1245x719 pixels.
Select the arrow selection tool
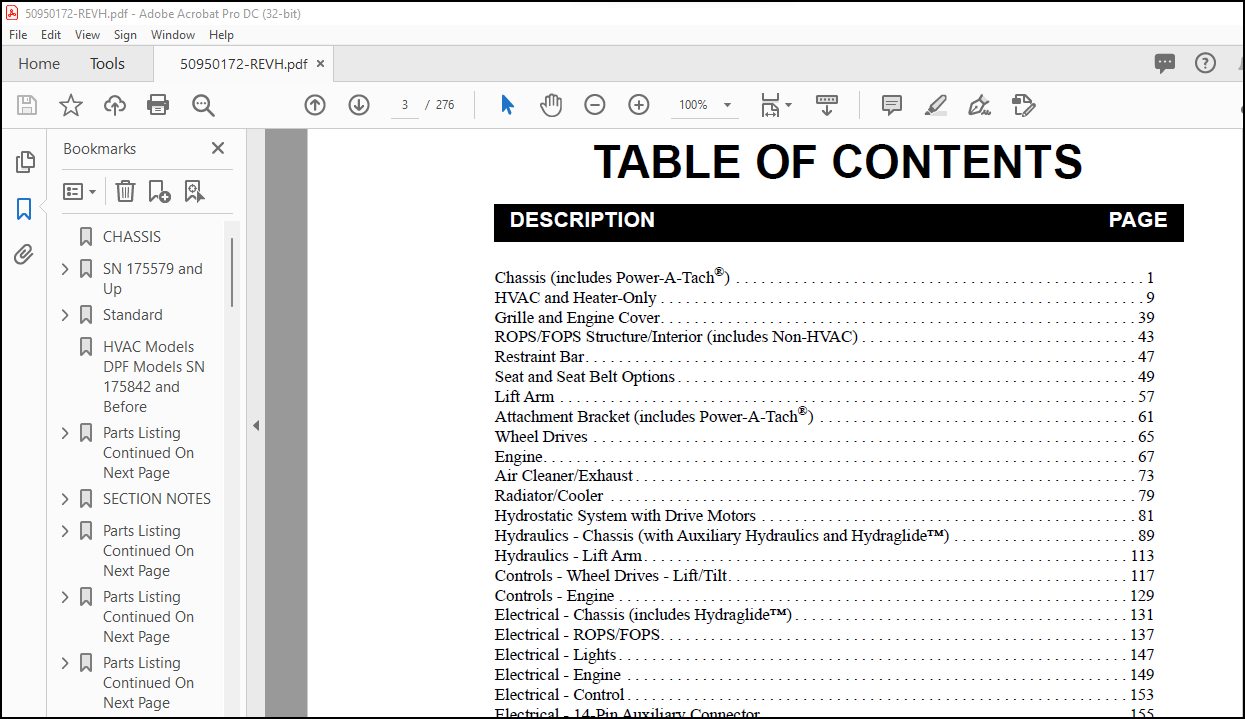point(507,105)
